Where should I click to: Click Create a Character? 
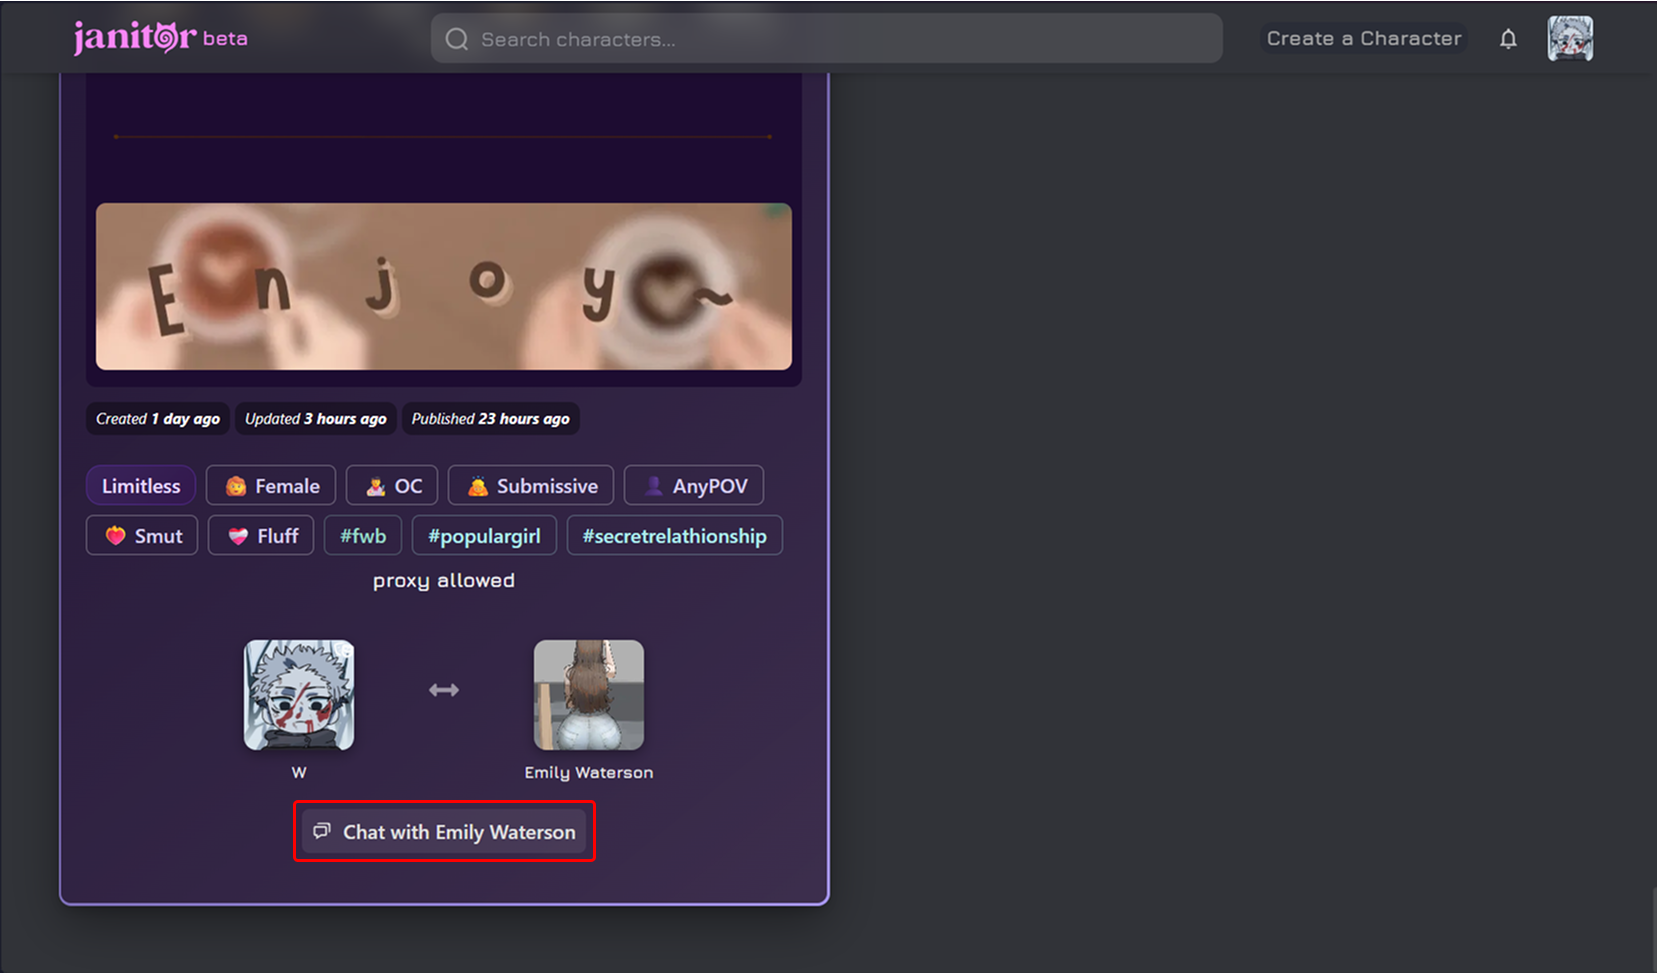tap(1363, 39)
